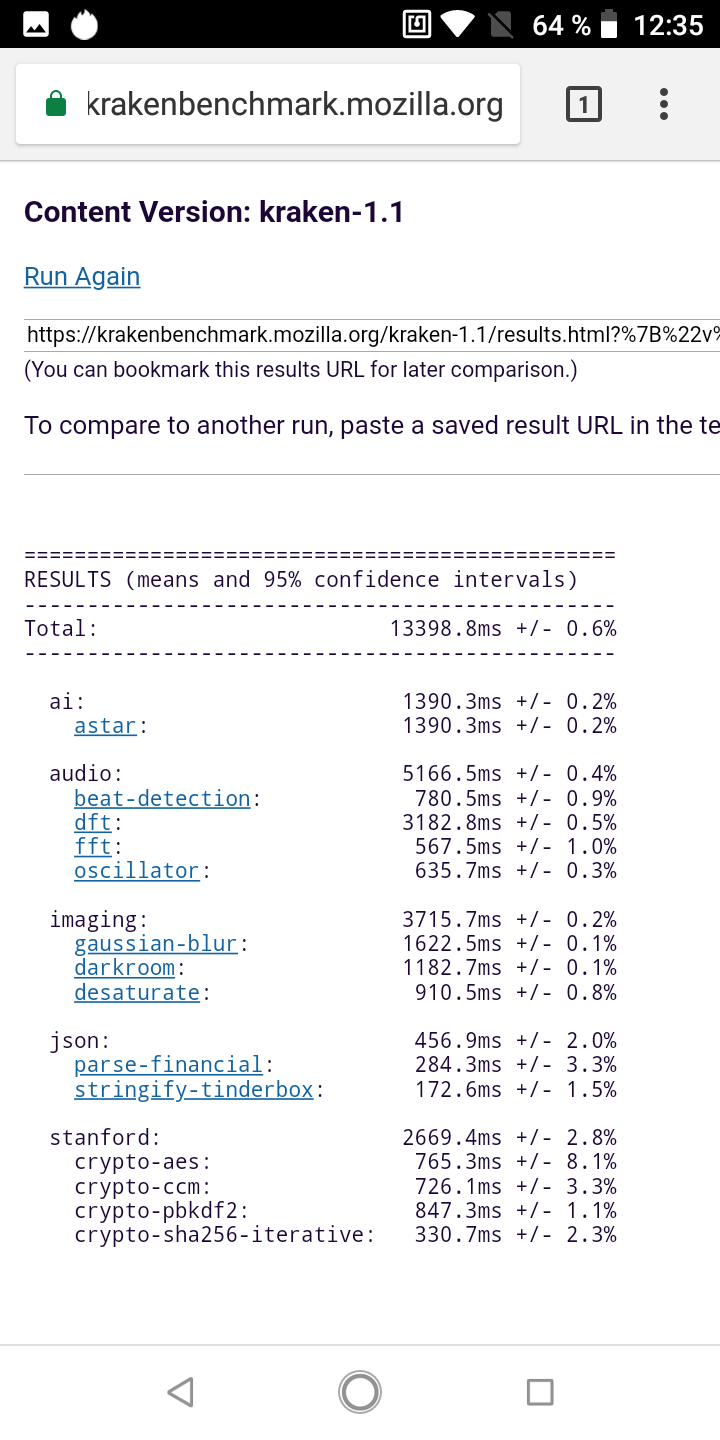Image resolution: width=720 pixels, height=1440 pixels.
Task: Focus the krakenbenchmark.mozilla.org address bar
Action: click(x=295, y=104)
